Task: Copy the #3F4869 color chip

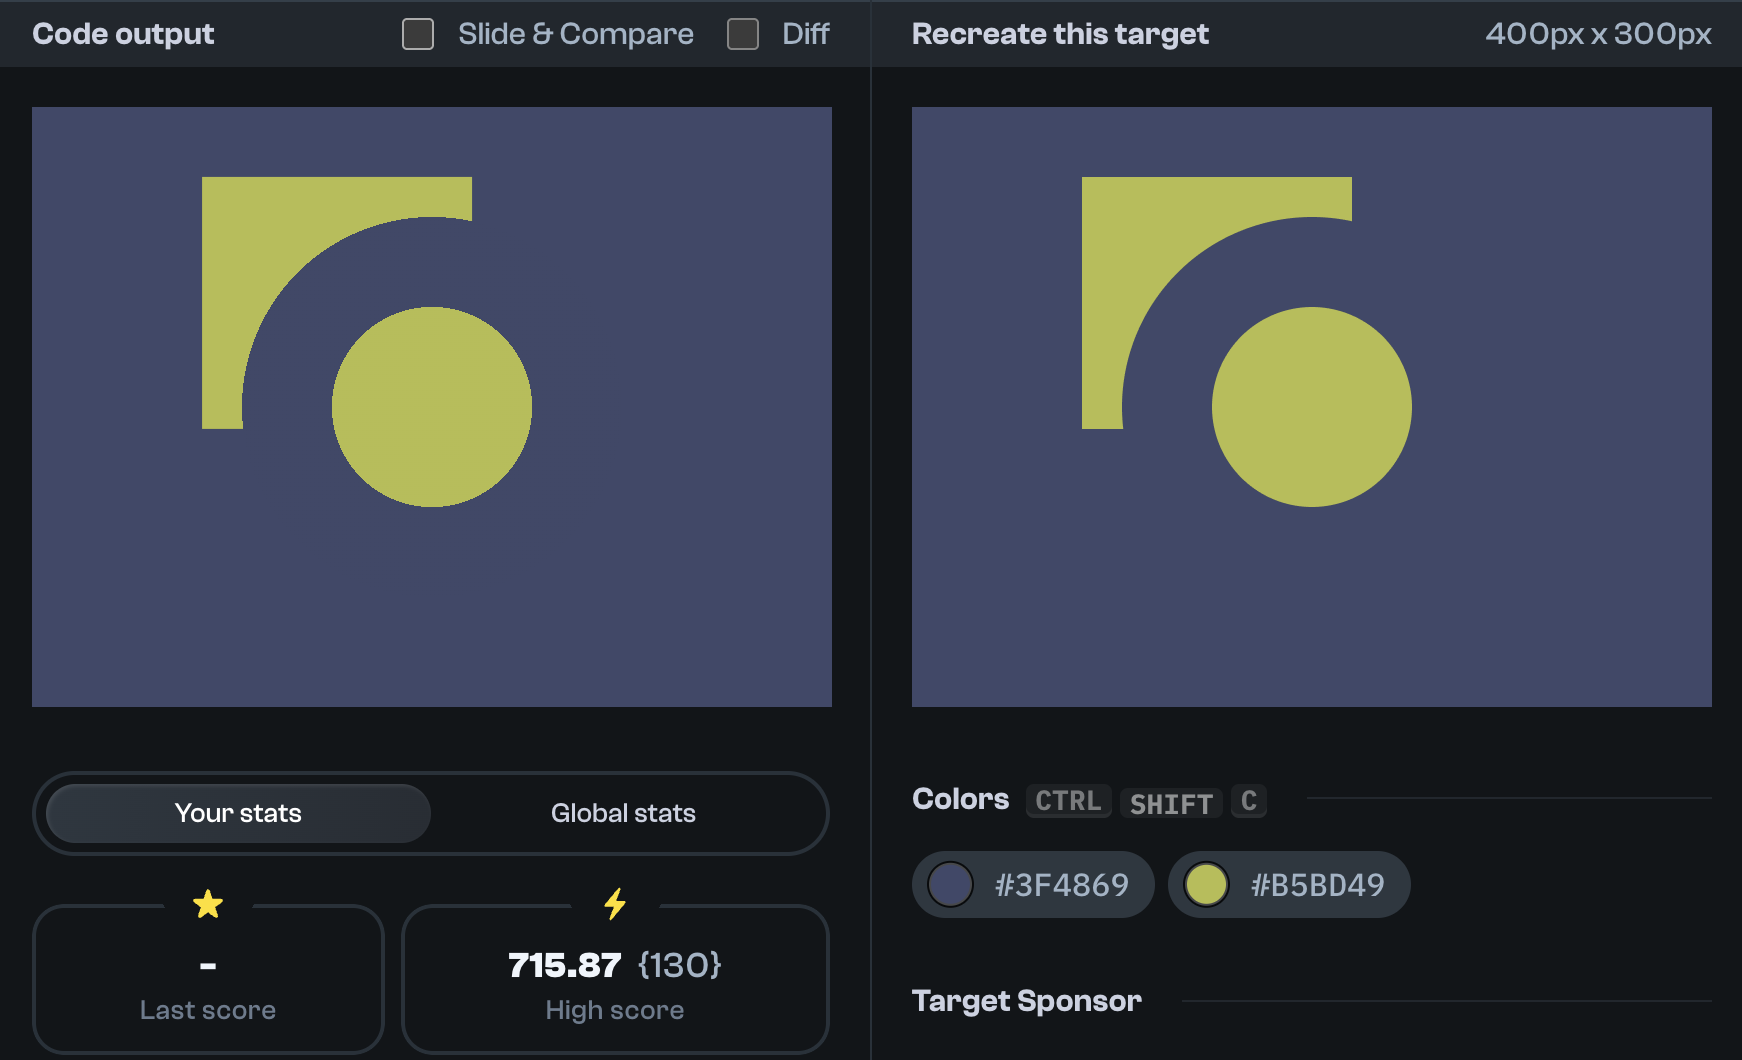Action: click(1033, 885)
